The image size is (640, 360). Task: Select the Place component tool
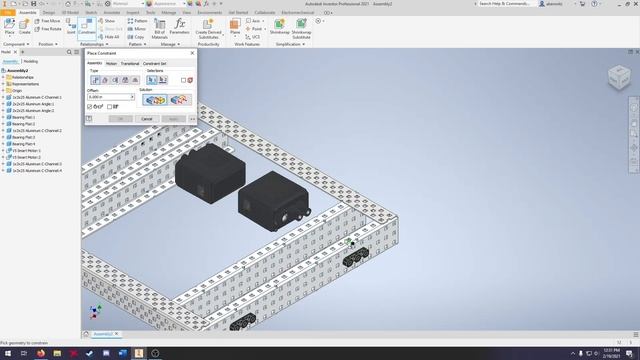tap(9, 27)
